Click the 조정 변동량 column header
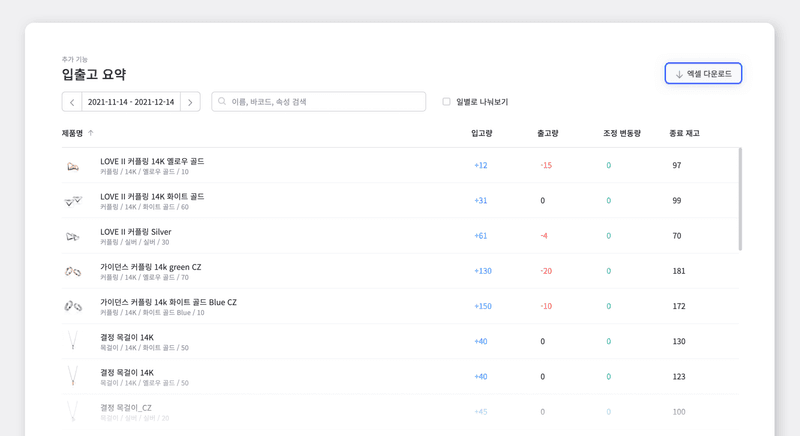 [621, 133]
